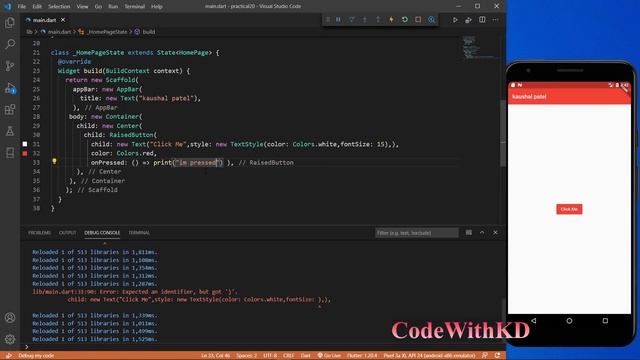Screen dimensions: 640x360
Task: Click the _HomePageState breadcrumb
Action: tap(106, 31)
